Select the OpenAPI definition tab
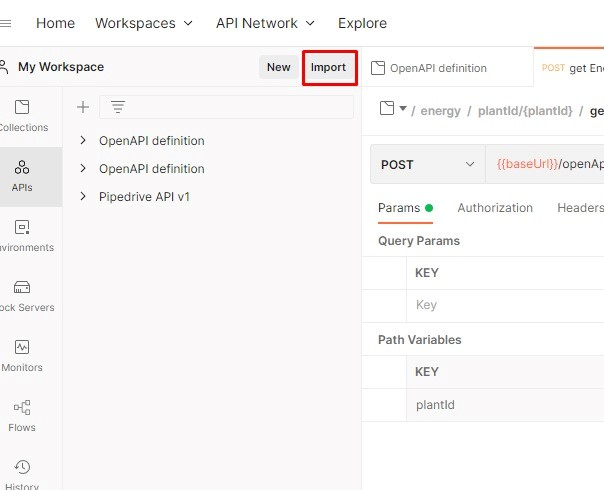The height and width of the screenshot is (490, 604). click(438, 68)
